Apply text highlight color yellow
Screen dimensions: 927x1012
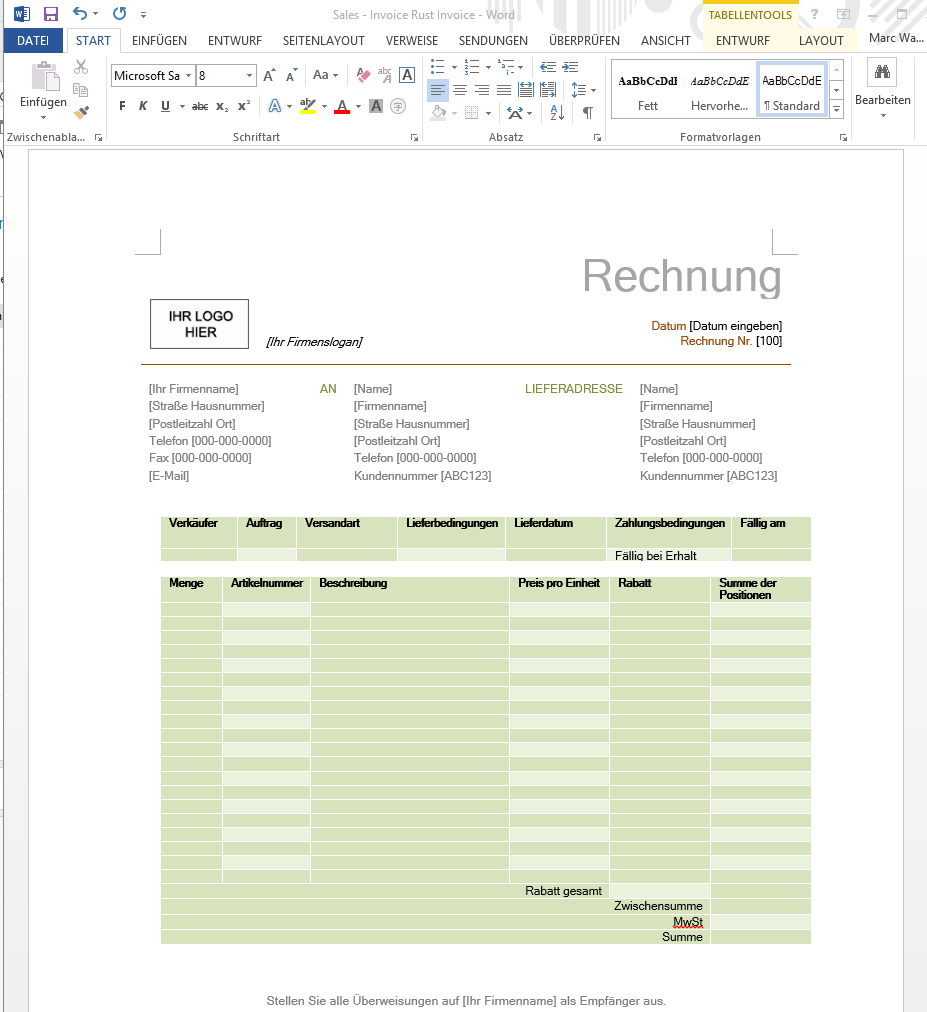click(308, 106)
